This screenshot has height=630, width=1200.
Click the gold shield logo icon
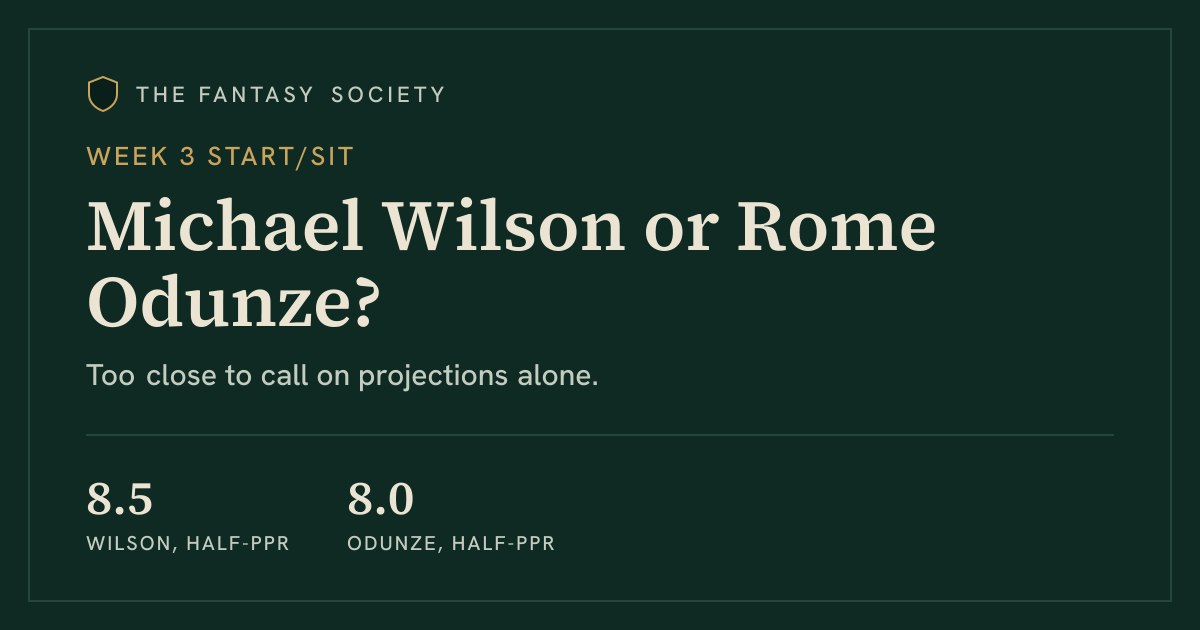[x=103, y=95]
